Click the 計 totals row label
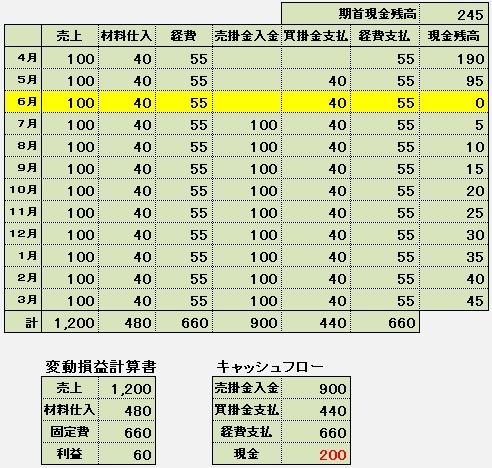Viewport: 492px width, 468px height. tap(23, 322)
